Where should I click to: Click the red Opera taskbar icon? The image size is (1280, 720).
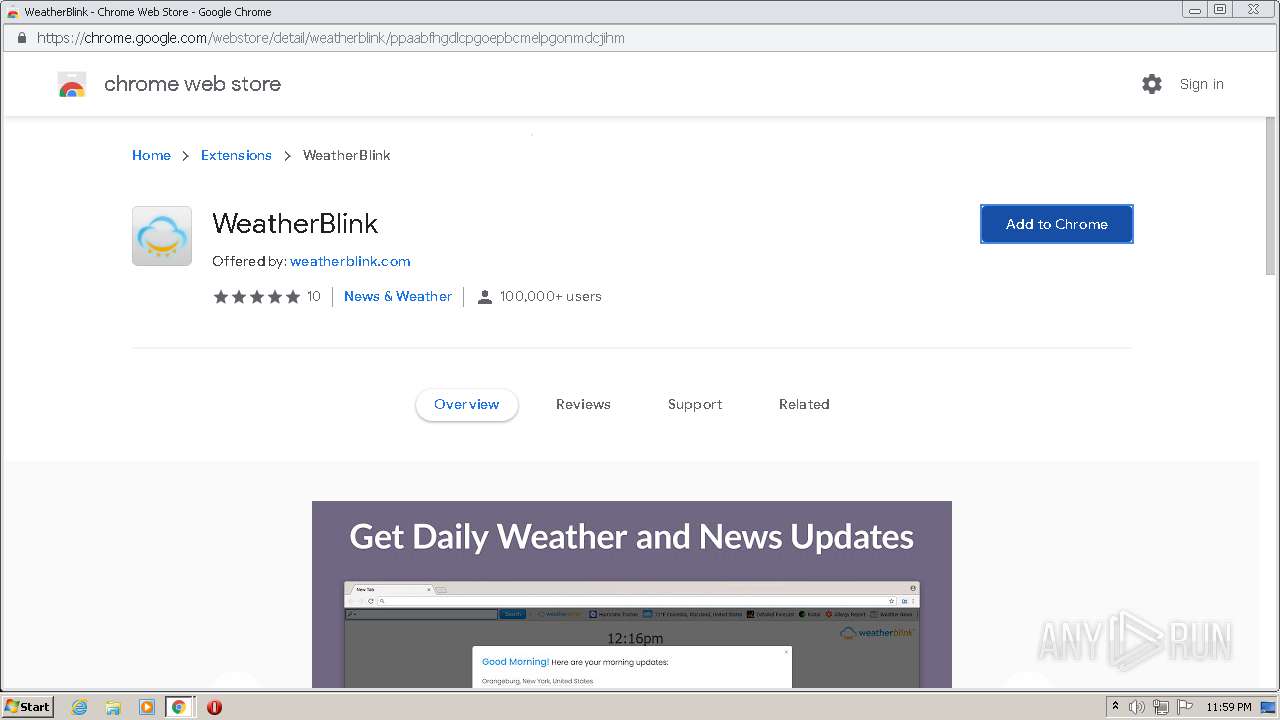coord(214,707)
